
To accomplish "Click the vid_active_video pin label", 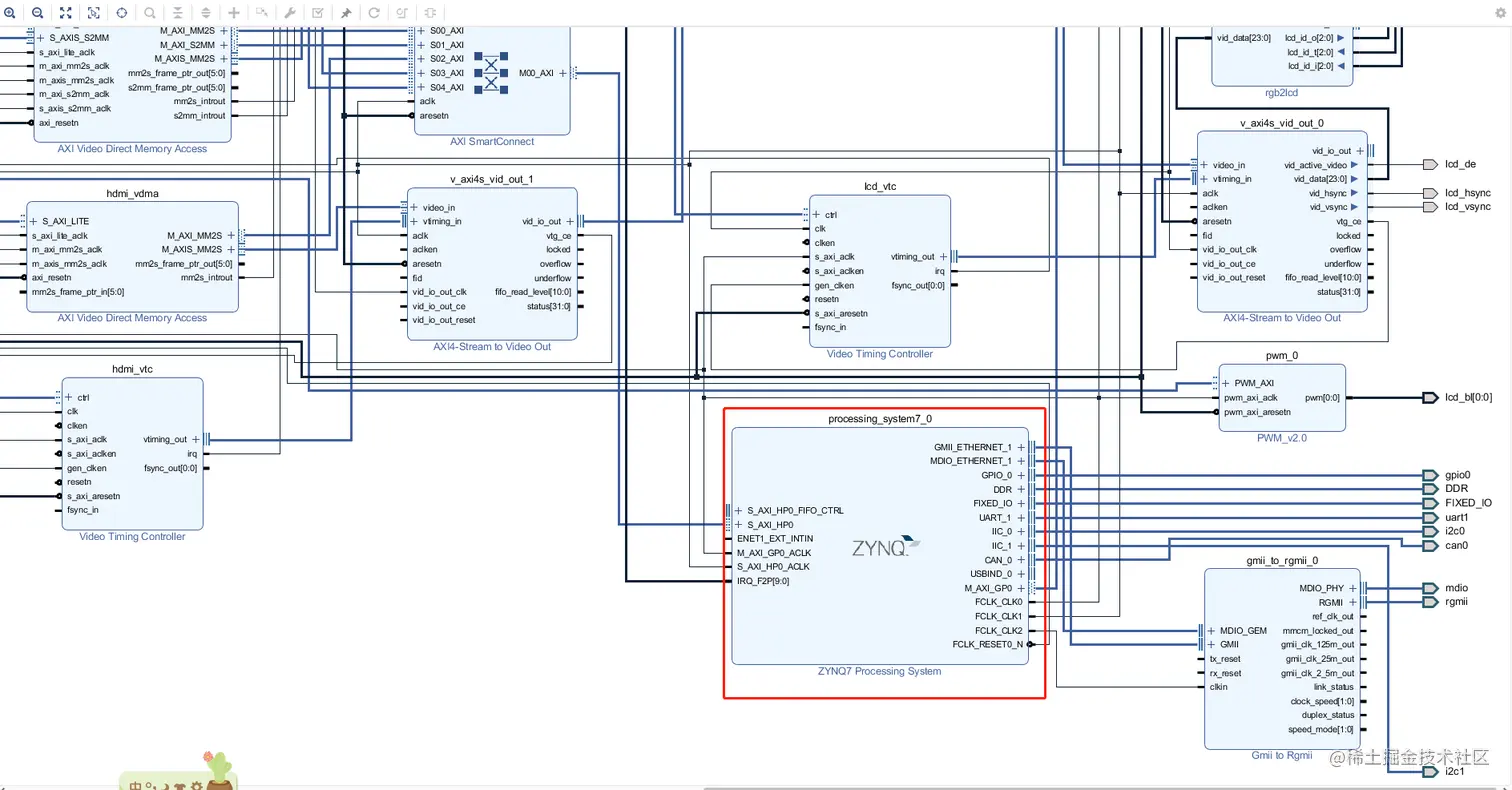I will tap(1315, 165).
